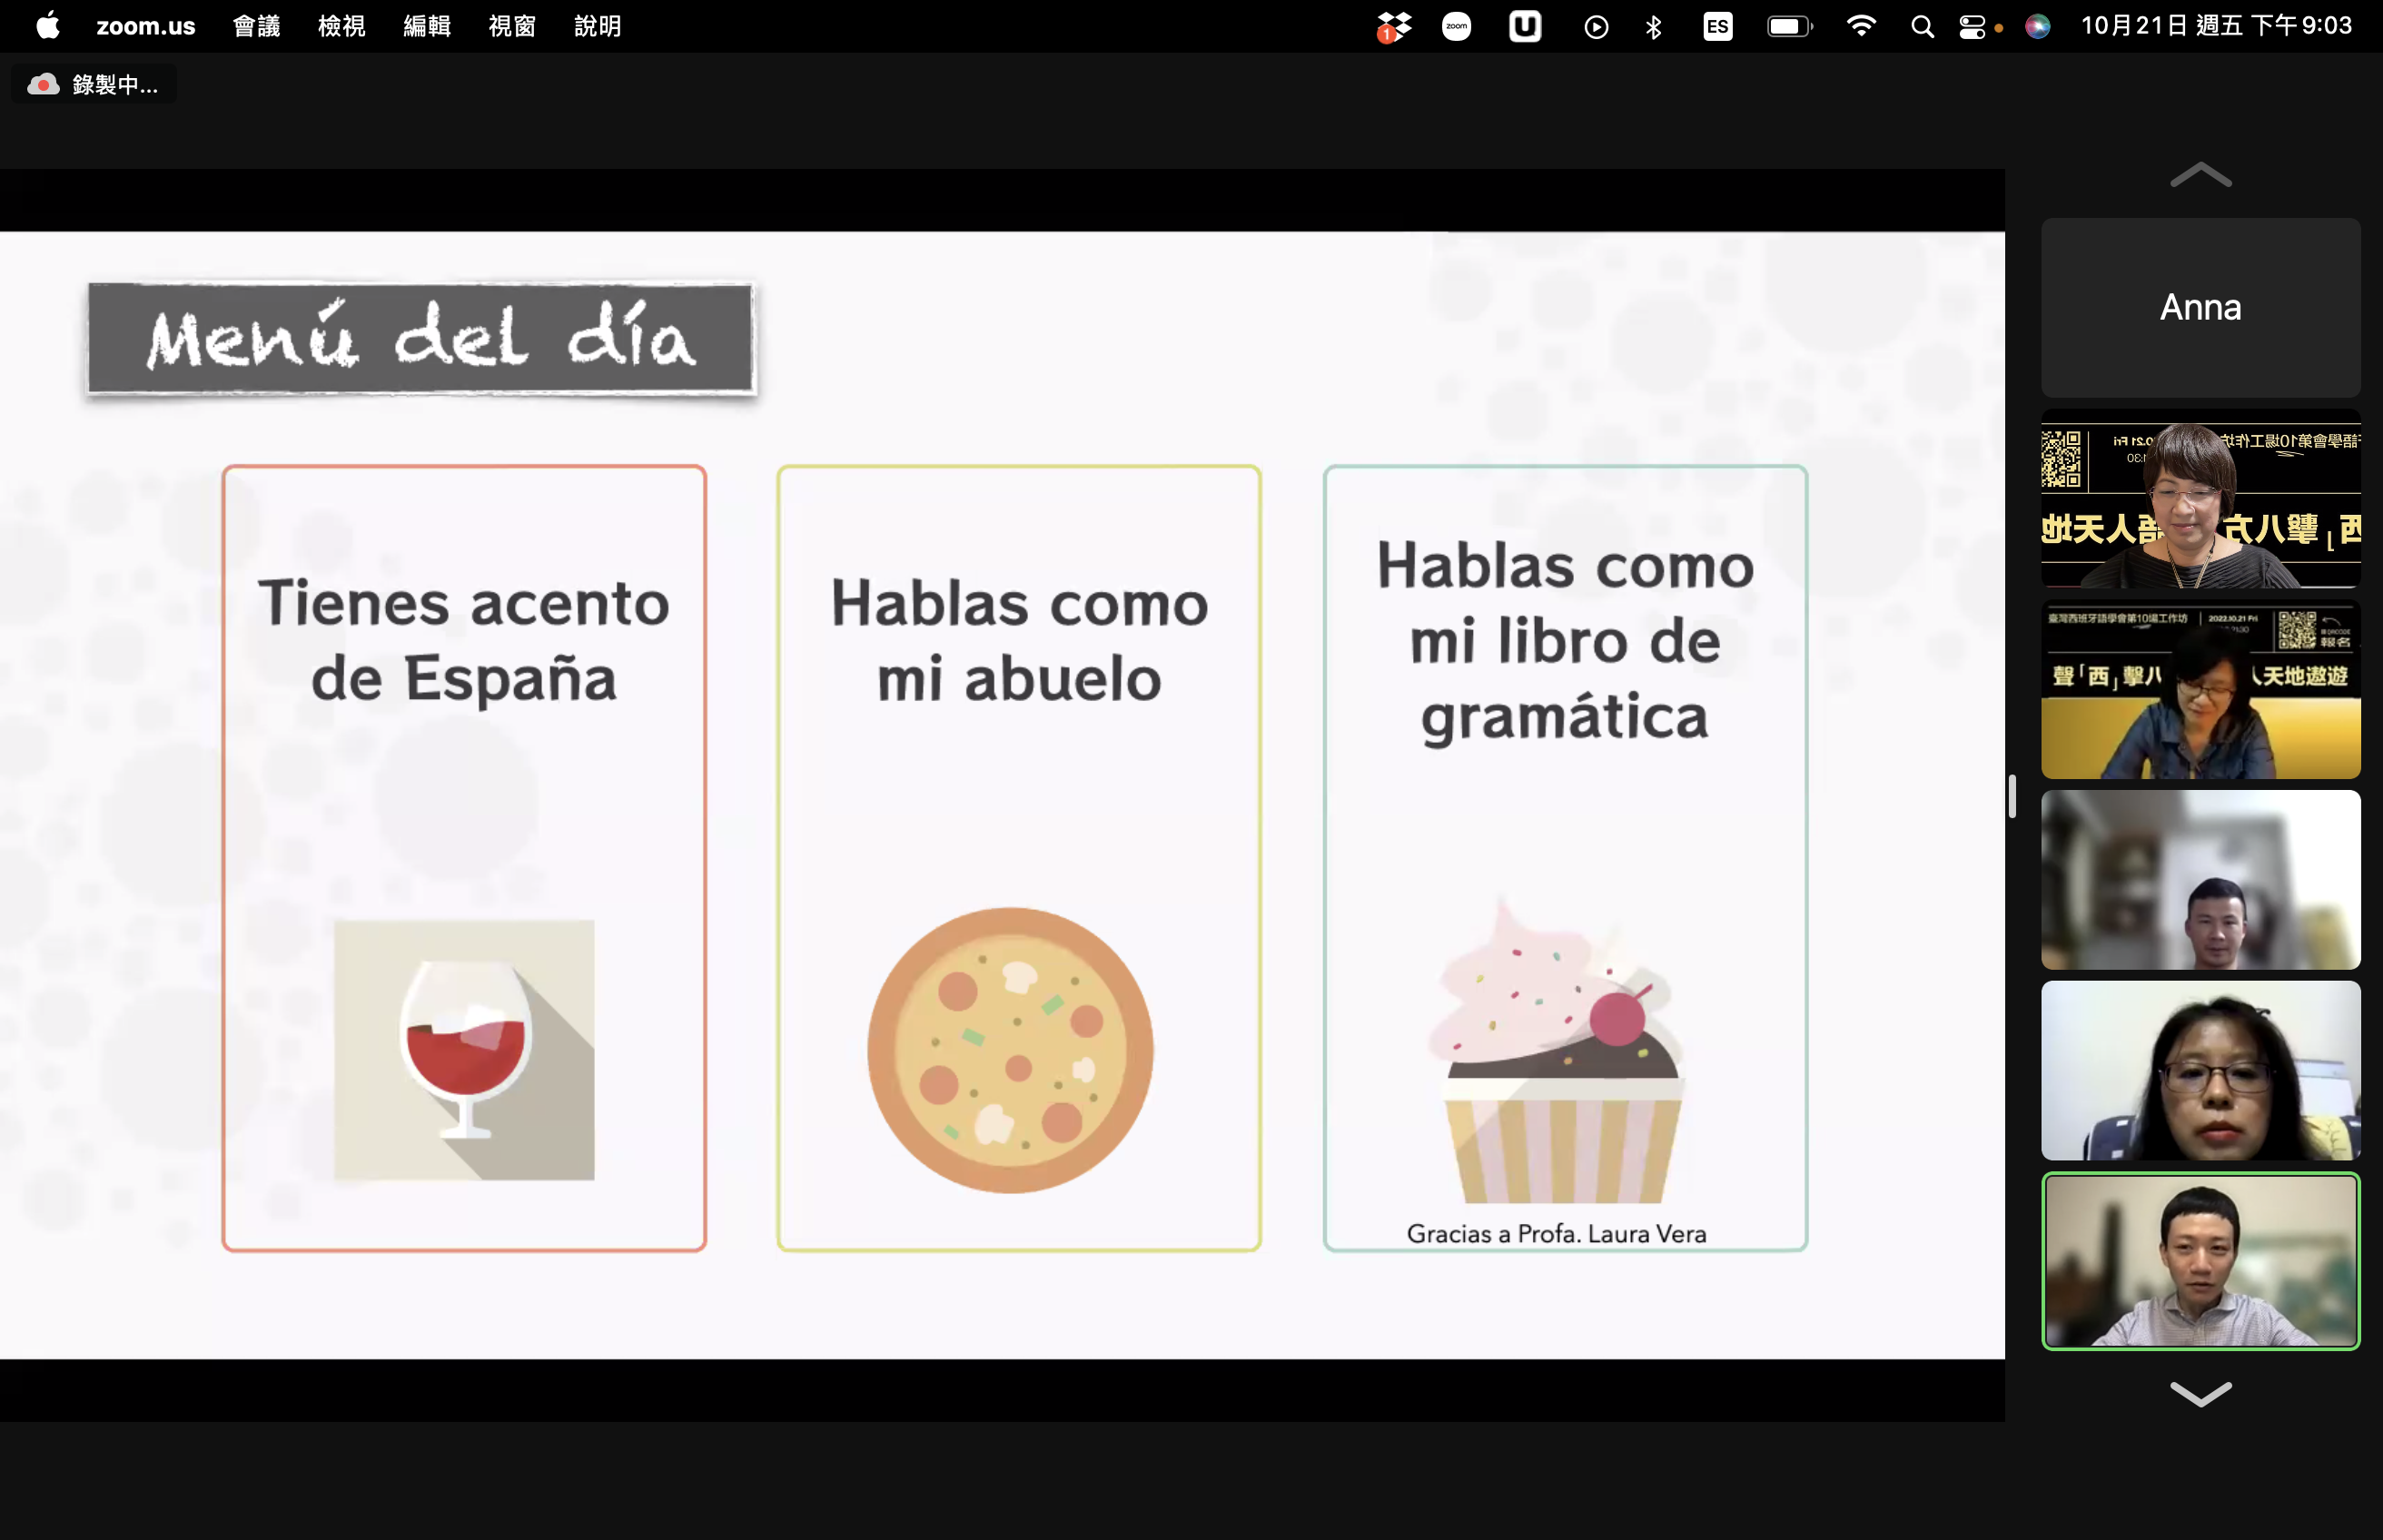This screenshot has width=2383, height=1540.
Task: Open Spotlight search
Action: pos(1922,27)
